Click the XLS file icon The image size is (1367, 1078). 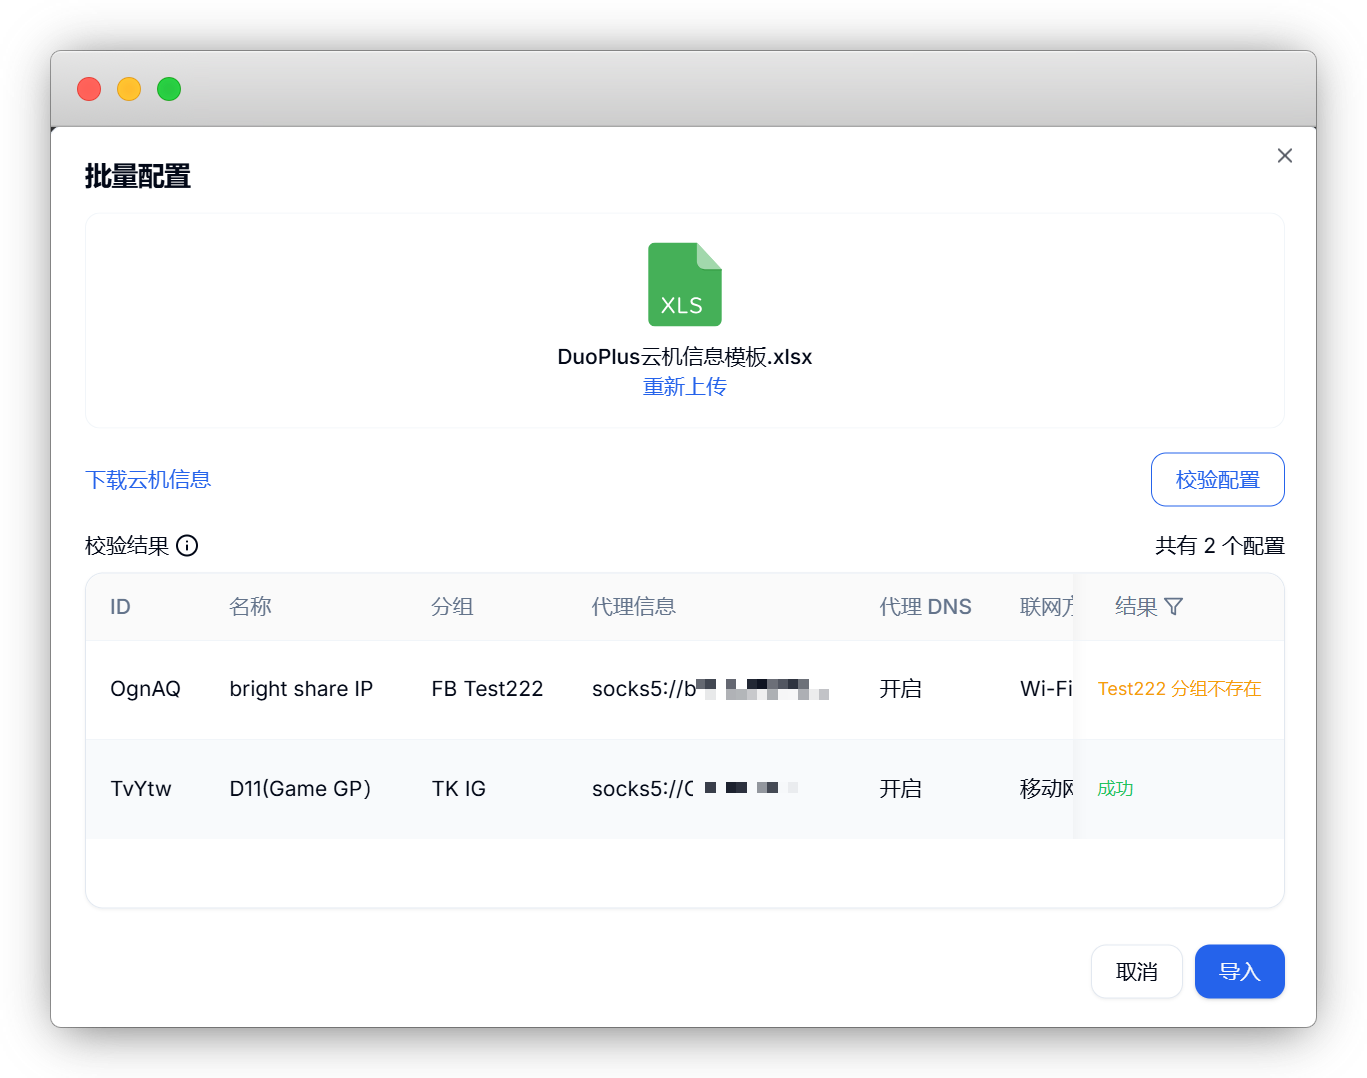(x=684, y=284)
